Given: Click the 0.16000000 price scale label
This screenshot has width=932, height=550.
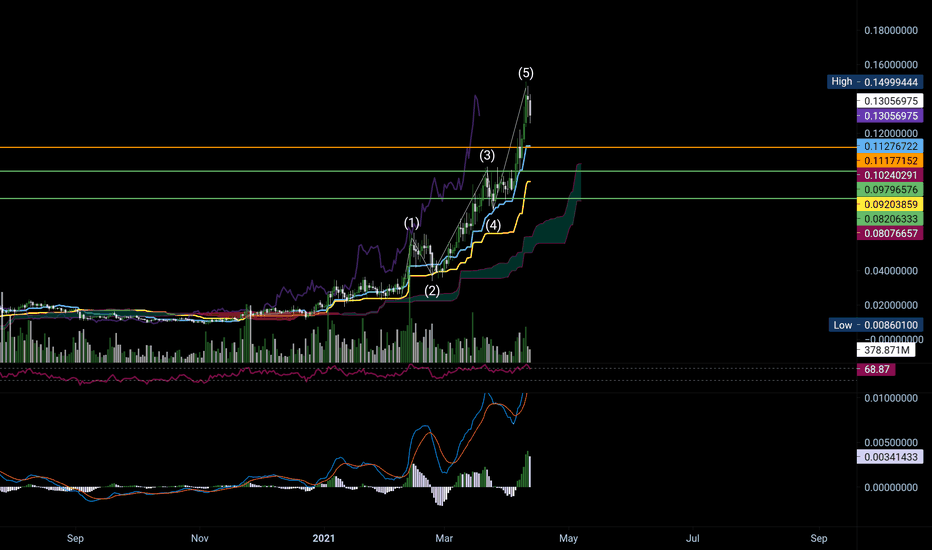Looking at the screenshot, I should (x=890, y=65).
